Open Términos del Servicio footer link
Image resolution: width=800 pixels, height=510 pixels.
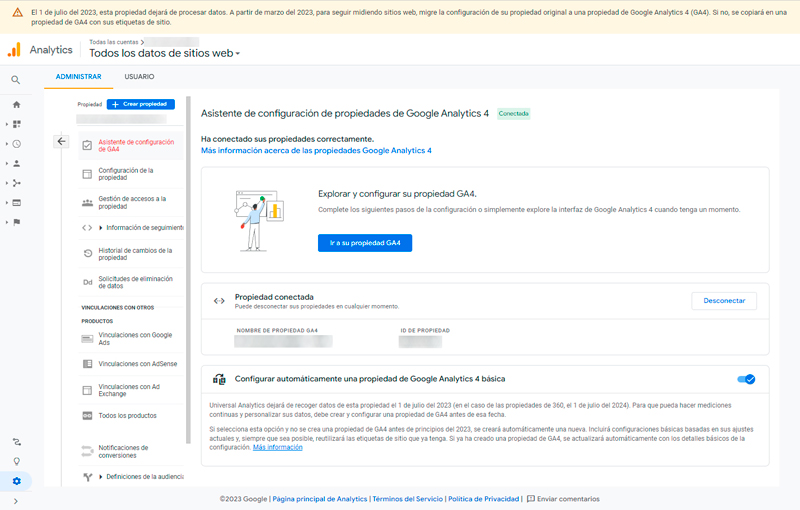coord(408,499)
